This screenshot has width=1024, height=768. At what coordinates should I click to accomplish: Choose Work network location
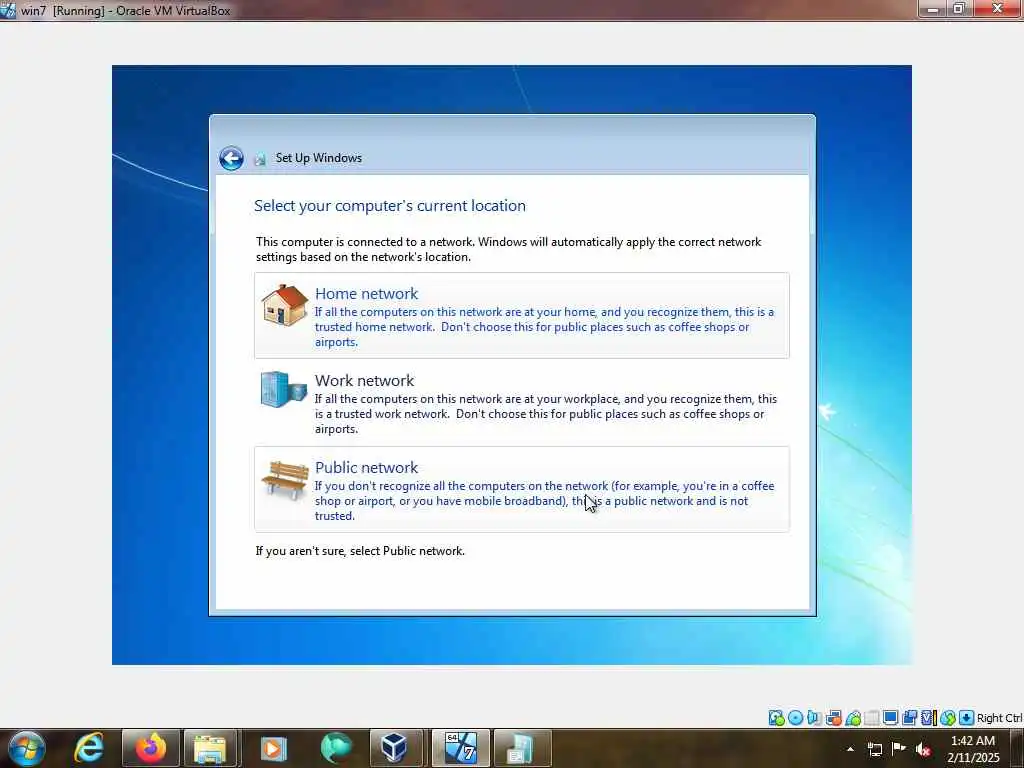(x=522, y=402)
